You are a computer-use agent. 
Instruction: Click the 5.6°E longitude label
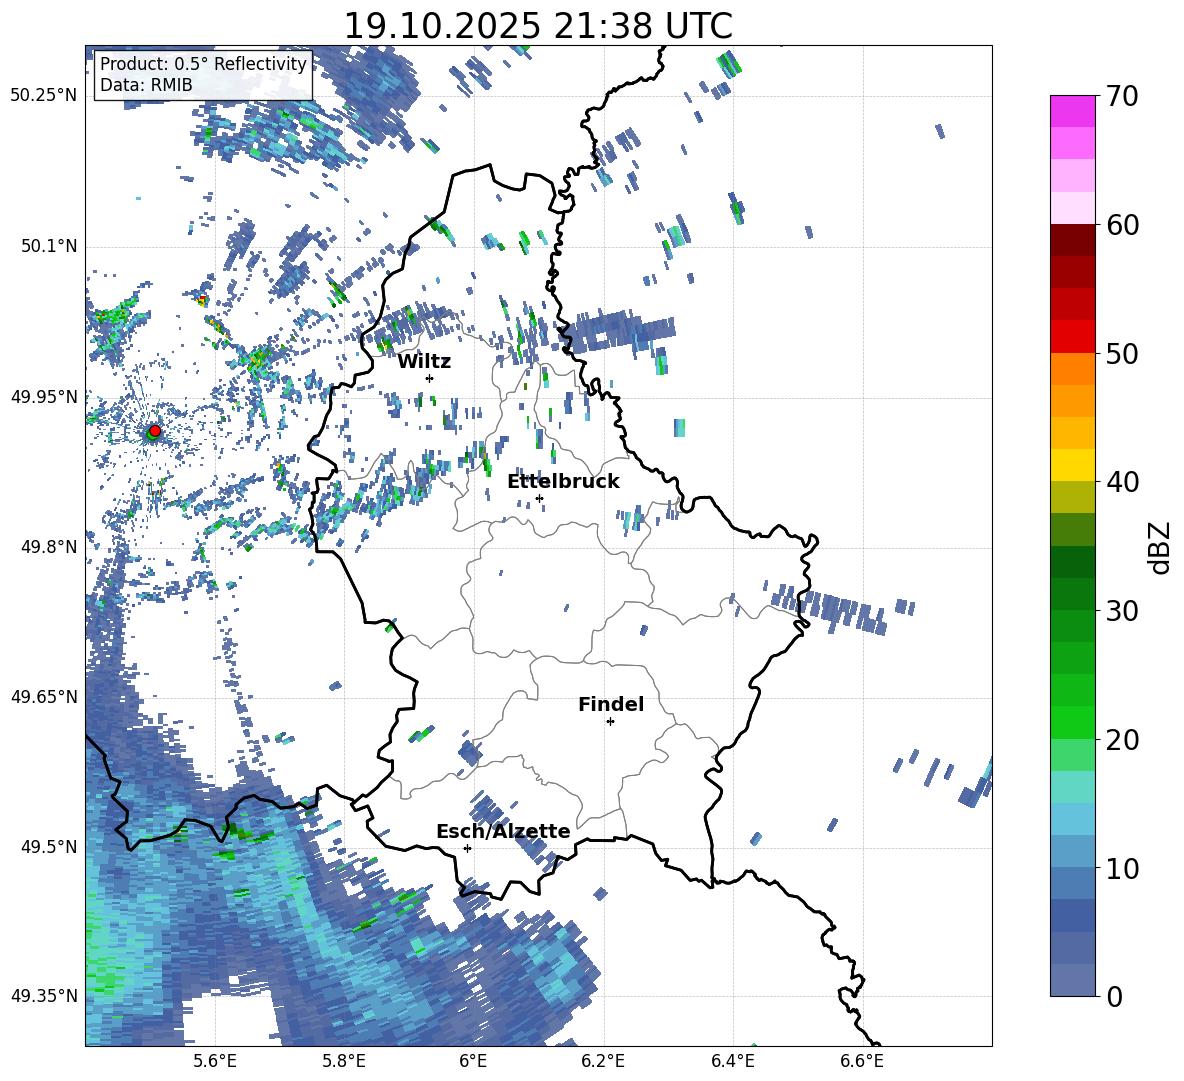[x=215, y=1062]
